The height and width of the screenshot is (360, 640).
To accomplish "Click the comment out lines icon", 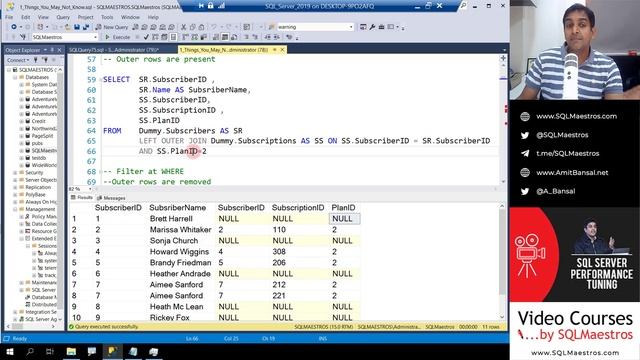I will [247, 37].
